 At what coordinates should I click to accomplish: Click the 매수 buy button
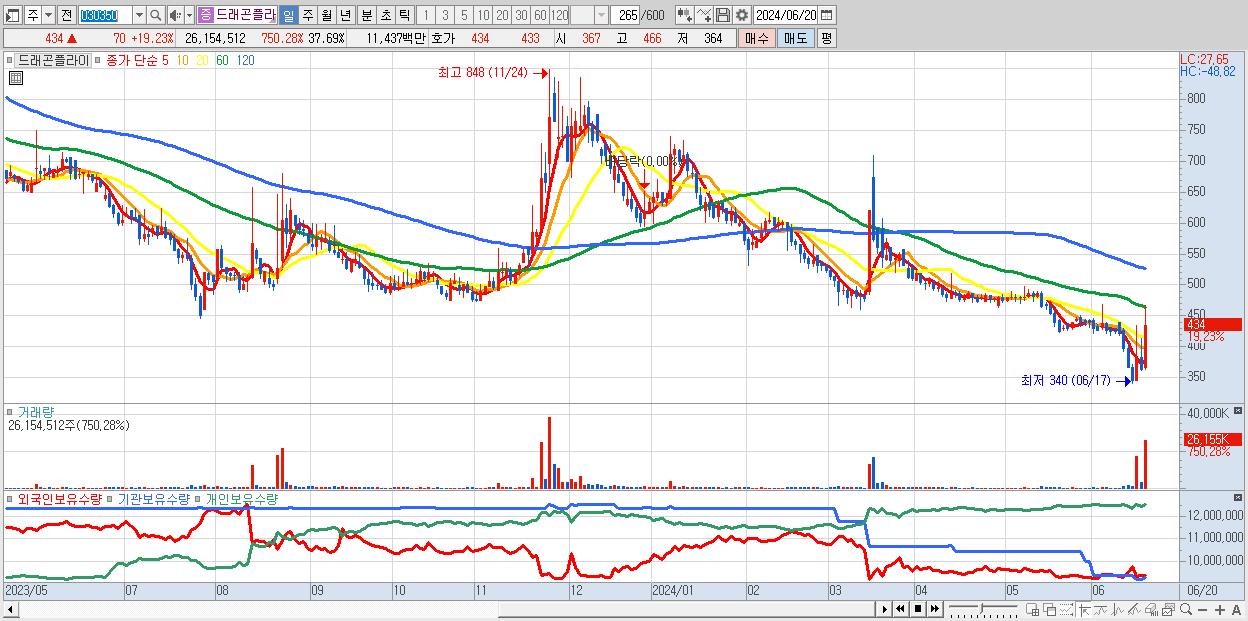tap(755, 38)
